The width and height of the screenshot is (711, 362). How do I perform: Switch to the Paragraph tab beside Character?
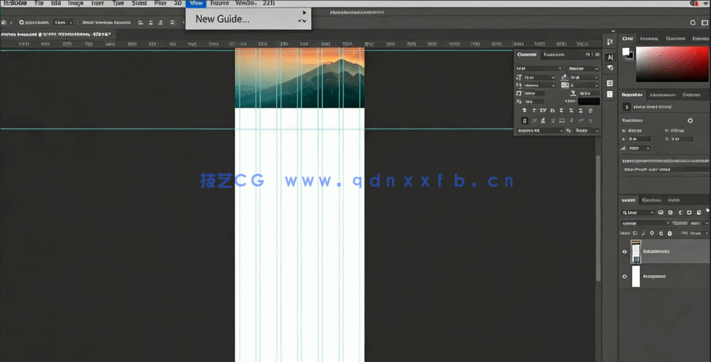coord(554,54)
